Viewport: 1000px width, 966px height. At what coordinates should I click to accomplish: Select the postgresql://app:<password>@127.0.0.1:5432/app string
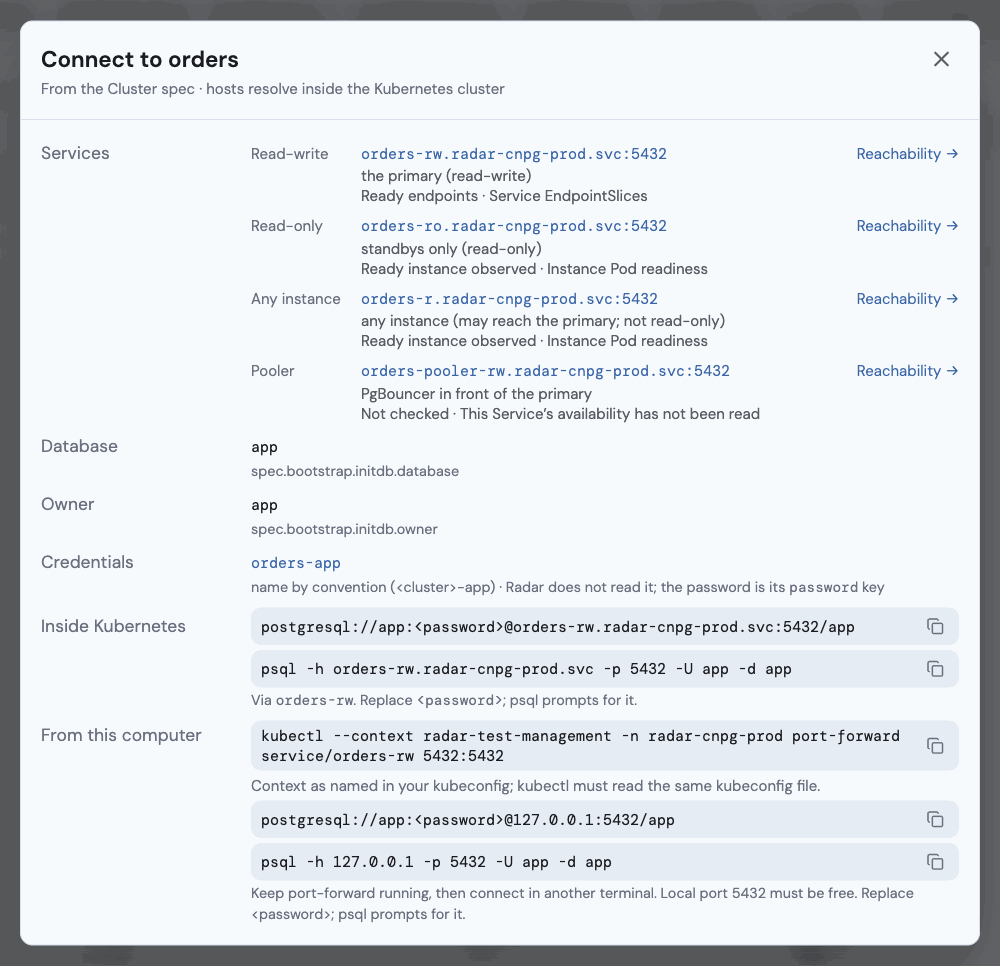point(467,819)
